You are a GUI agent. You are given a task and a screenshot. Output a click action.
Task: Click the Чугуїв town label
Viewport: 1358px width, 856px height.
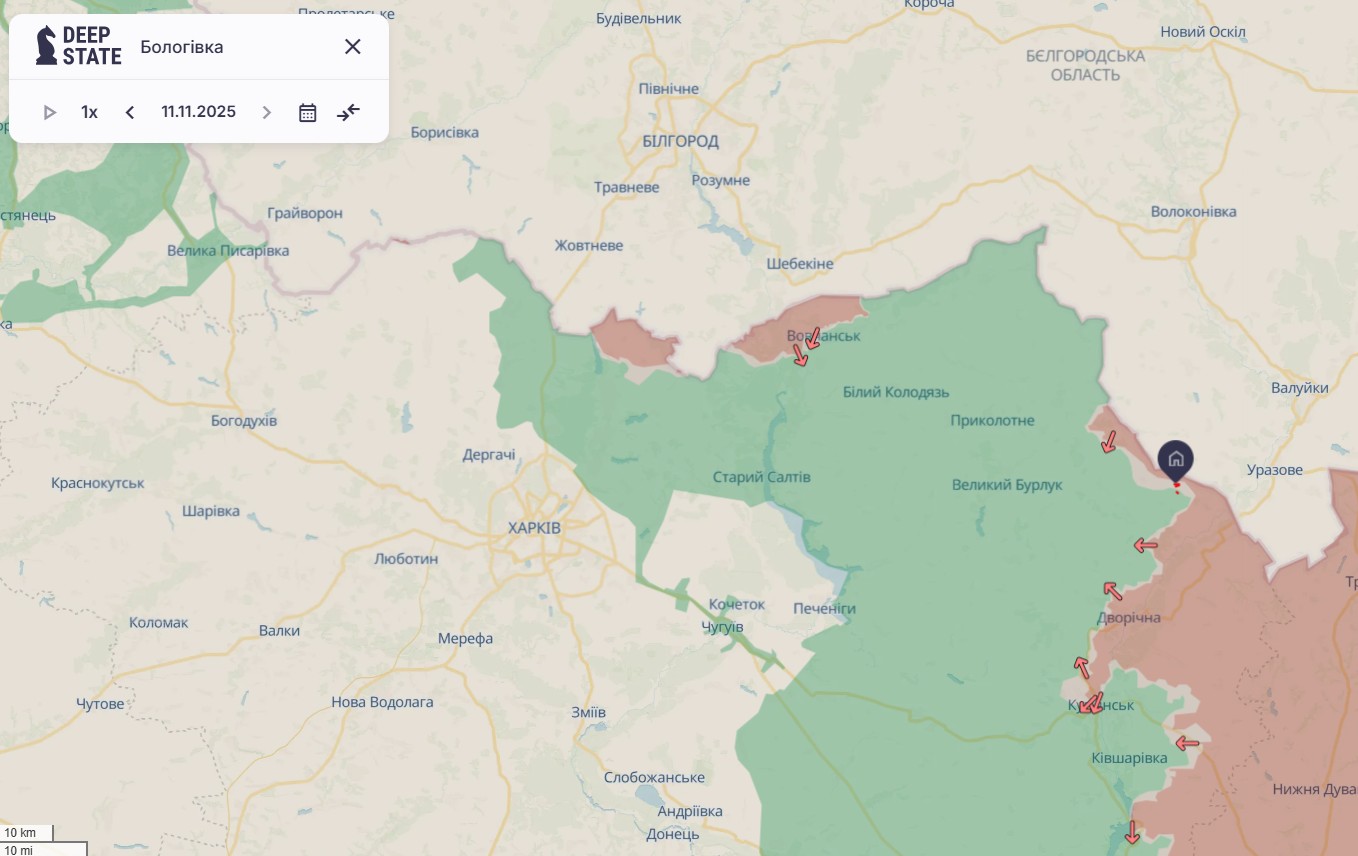[x=722, y=627]
